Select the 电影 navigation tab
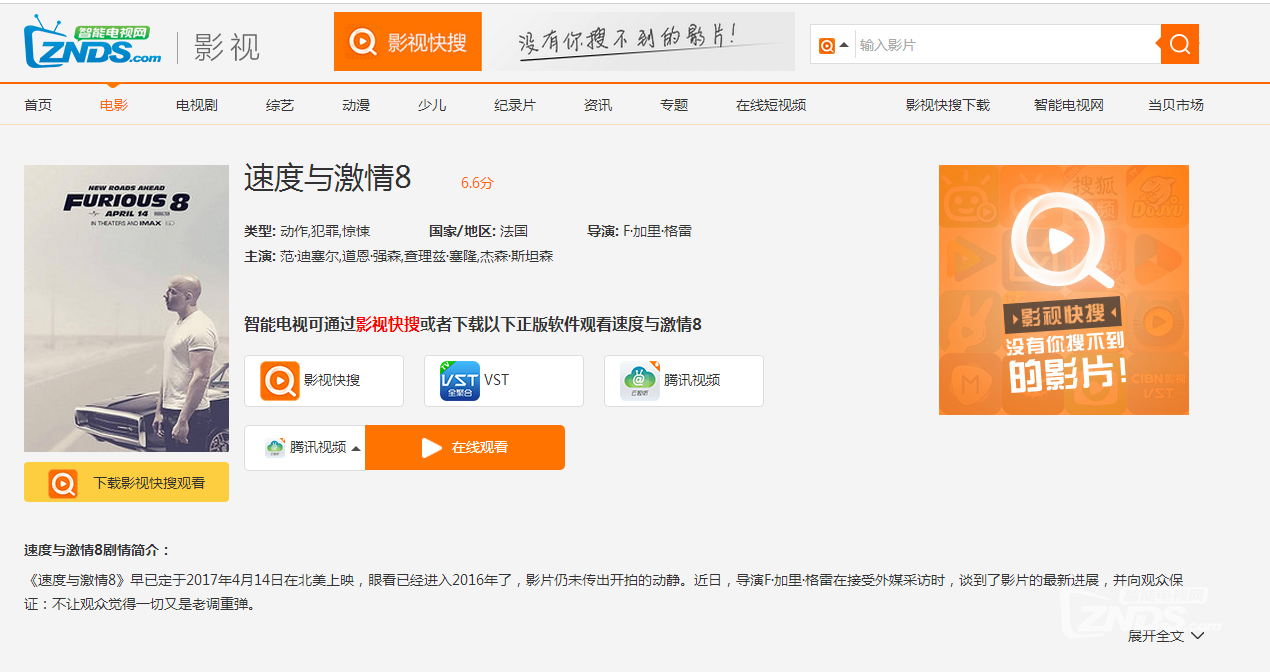Screen dimensions: 1270x672 pyautogui.click(x=114, y=105)
